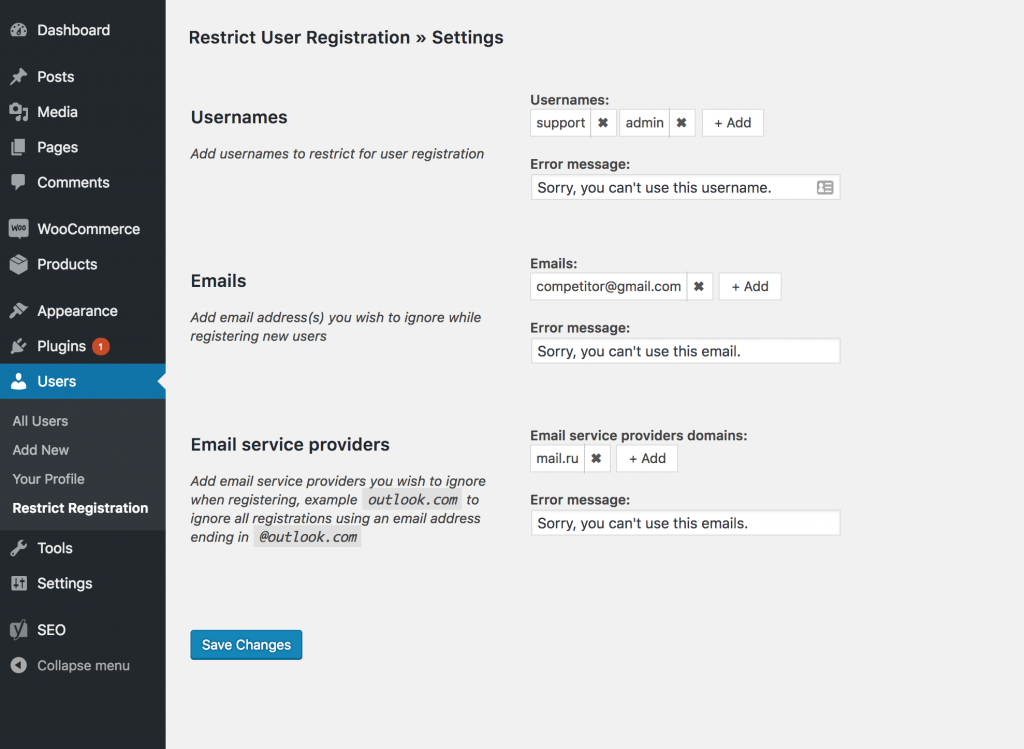
Task: Add a new restricted username
Action: 733,123
